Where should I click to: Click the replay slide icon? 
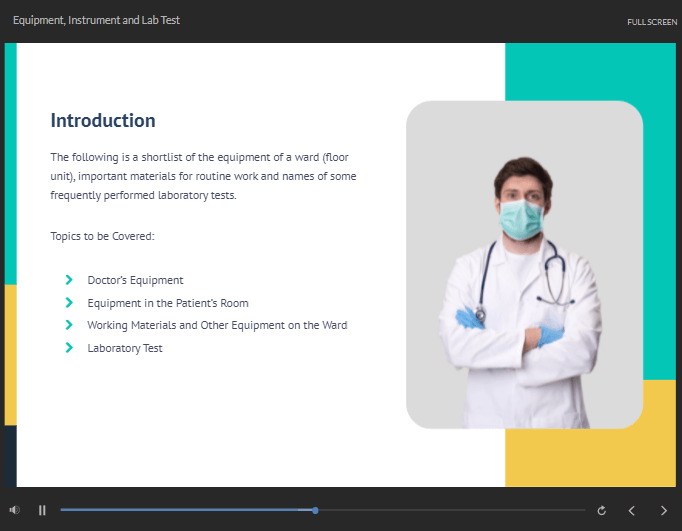[602, 511]
